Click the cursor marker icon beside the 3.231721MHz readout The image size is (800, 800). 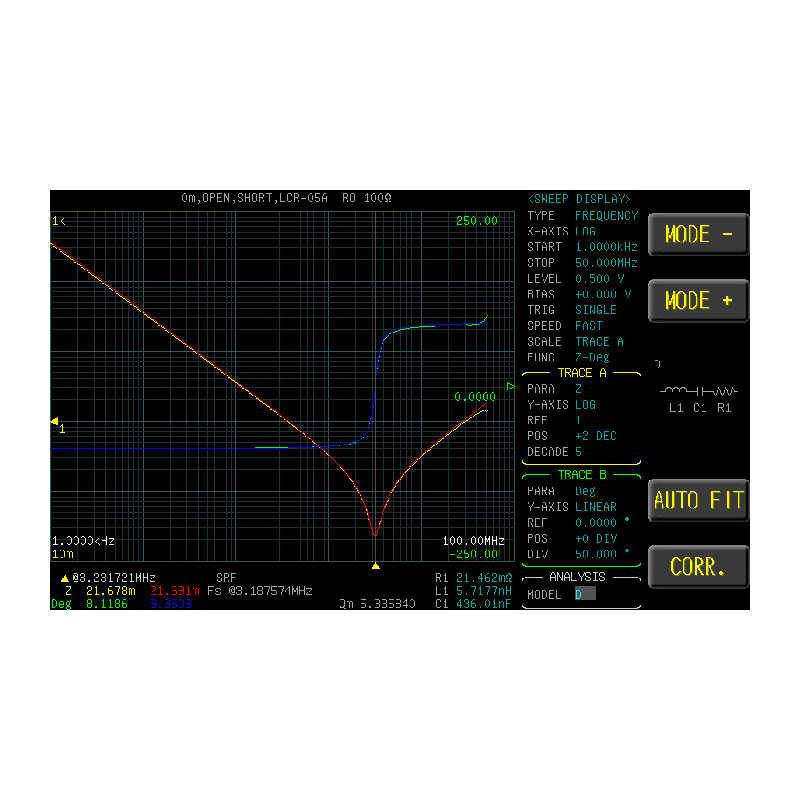click(x=65, y=578)
